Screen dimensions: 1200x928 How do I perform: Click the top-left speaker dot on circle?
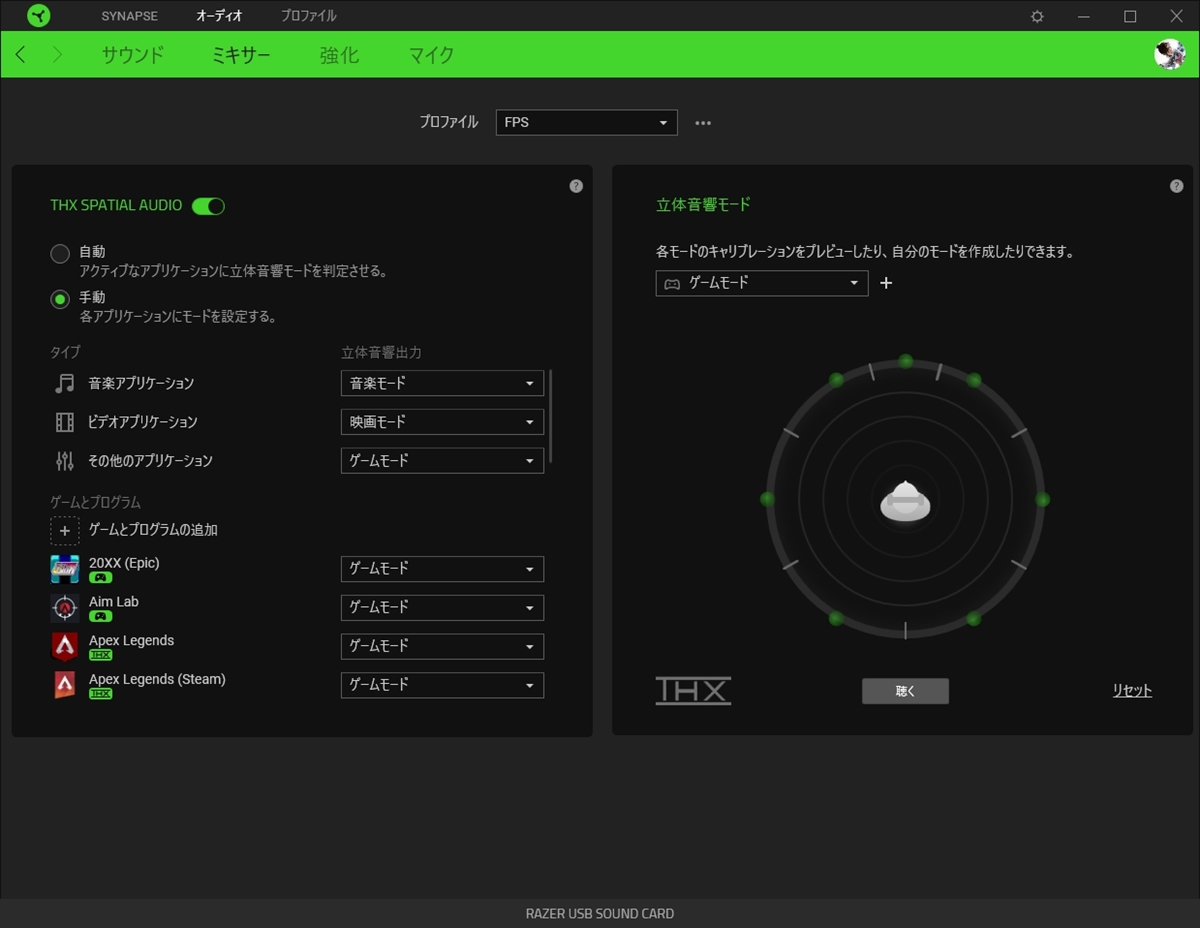coord(836,380)
